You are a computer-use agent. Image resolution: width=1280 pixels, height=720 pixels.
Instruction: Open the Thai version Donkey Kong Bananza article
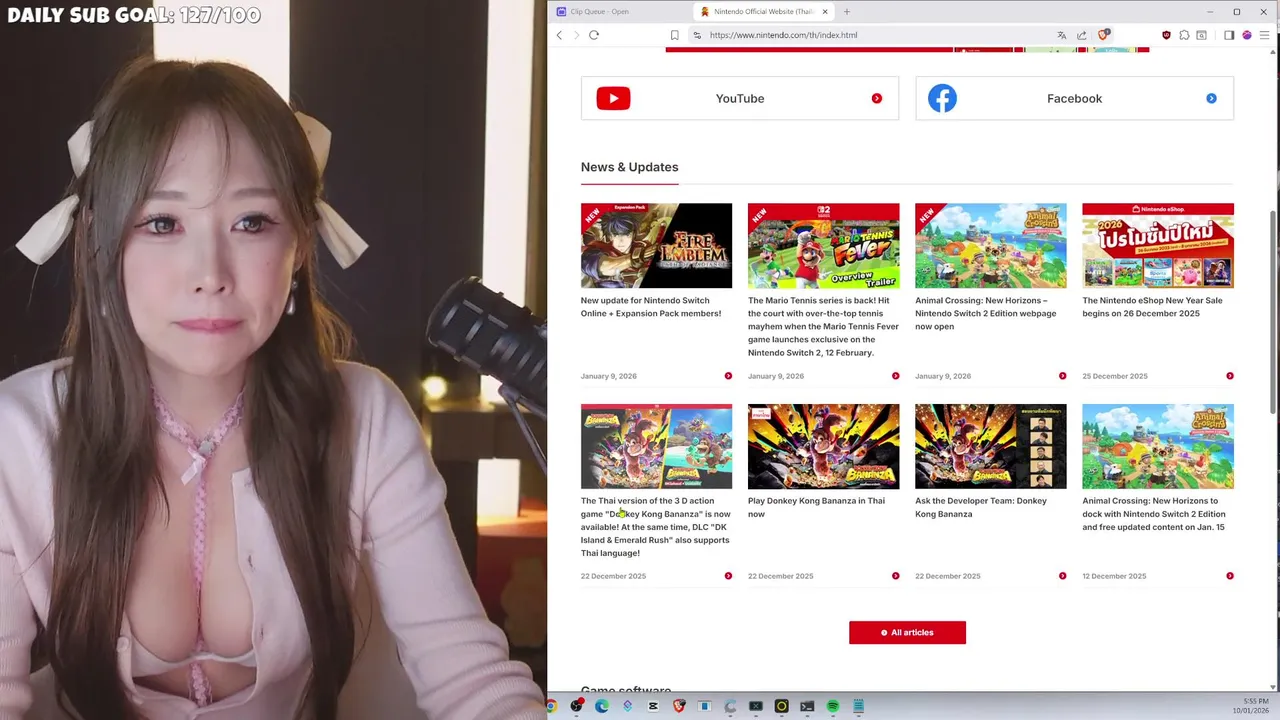[656, 527]
